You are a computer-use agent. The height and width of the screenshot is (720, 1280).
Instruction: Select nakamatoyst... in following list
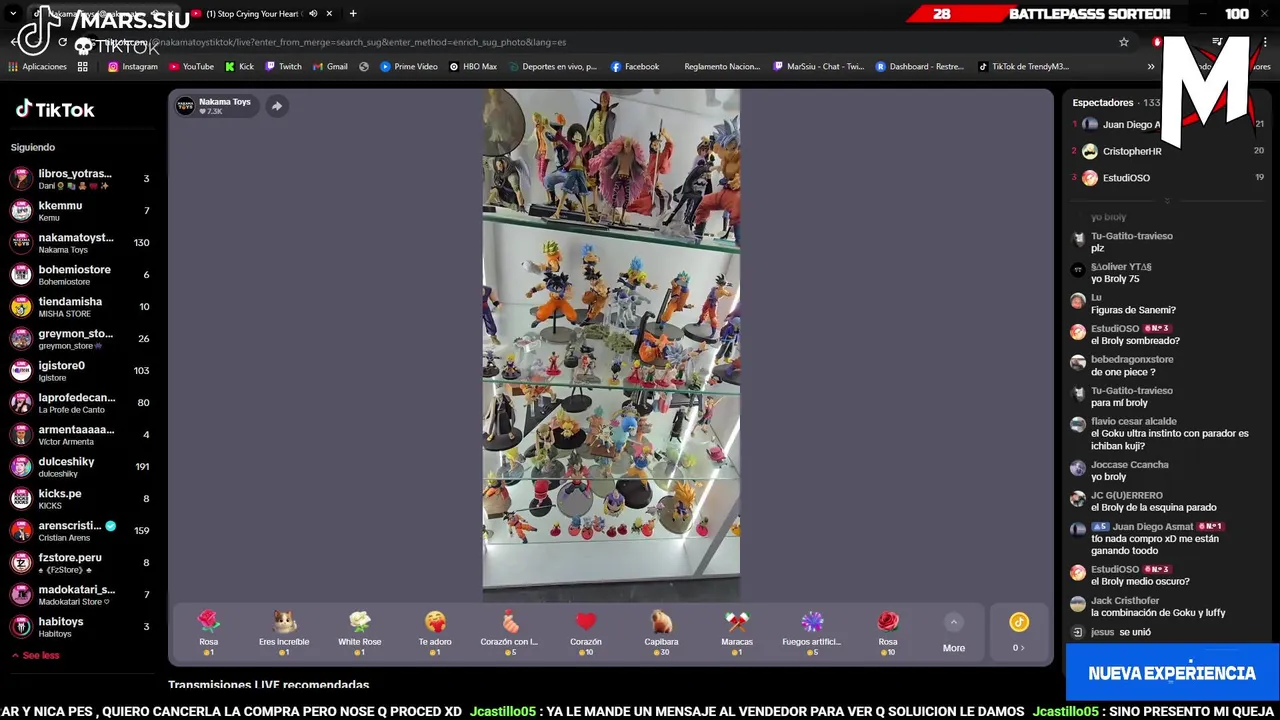pos(80,243)
